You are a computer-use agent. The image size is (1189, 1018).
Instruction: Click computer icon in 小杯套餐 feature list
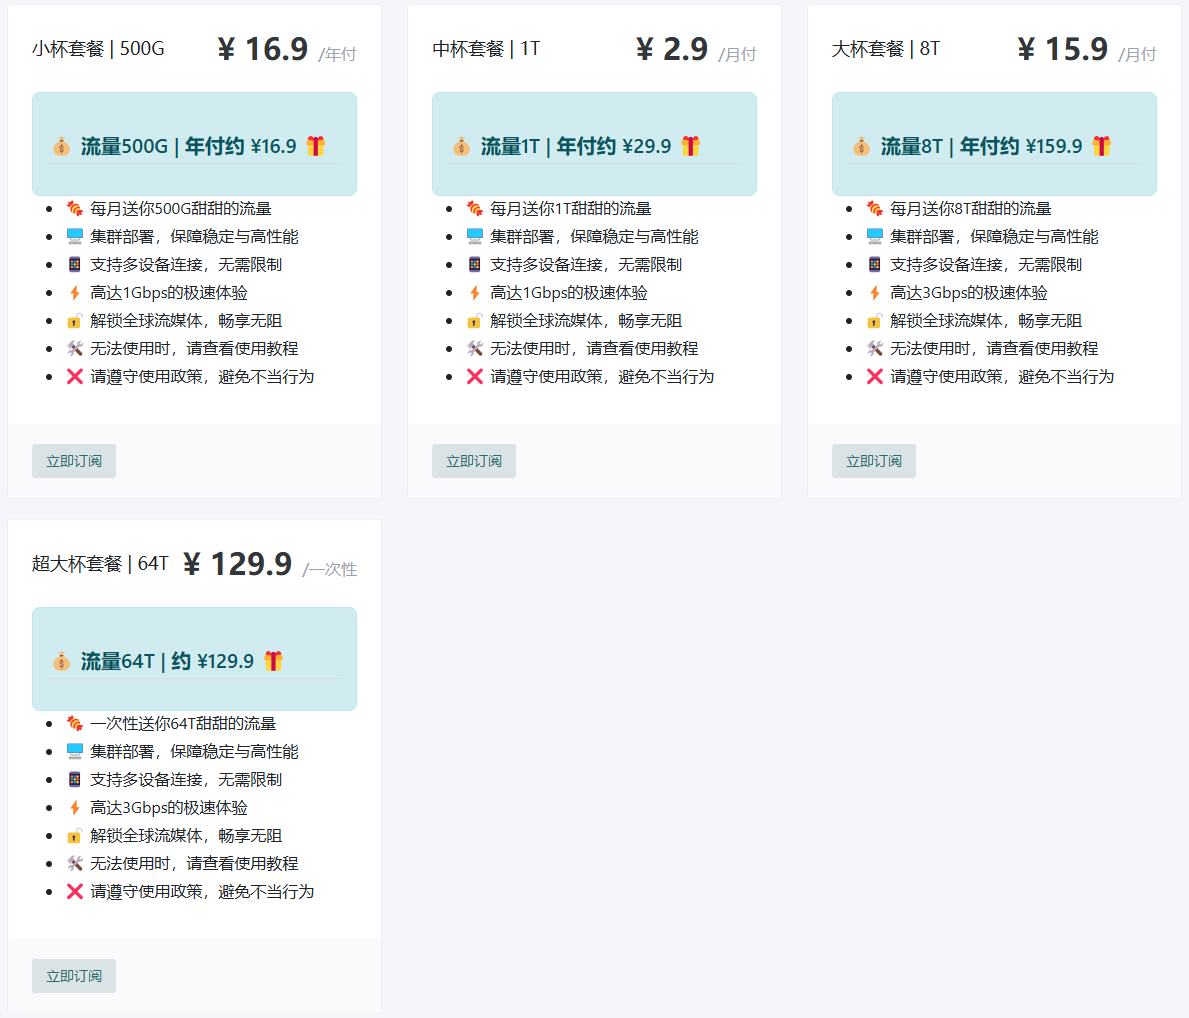point(74,237)
